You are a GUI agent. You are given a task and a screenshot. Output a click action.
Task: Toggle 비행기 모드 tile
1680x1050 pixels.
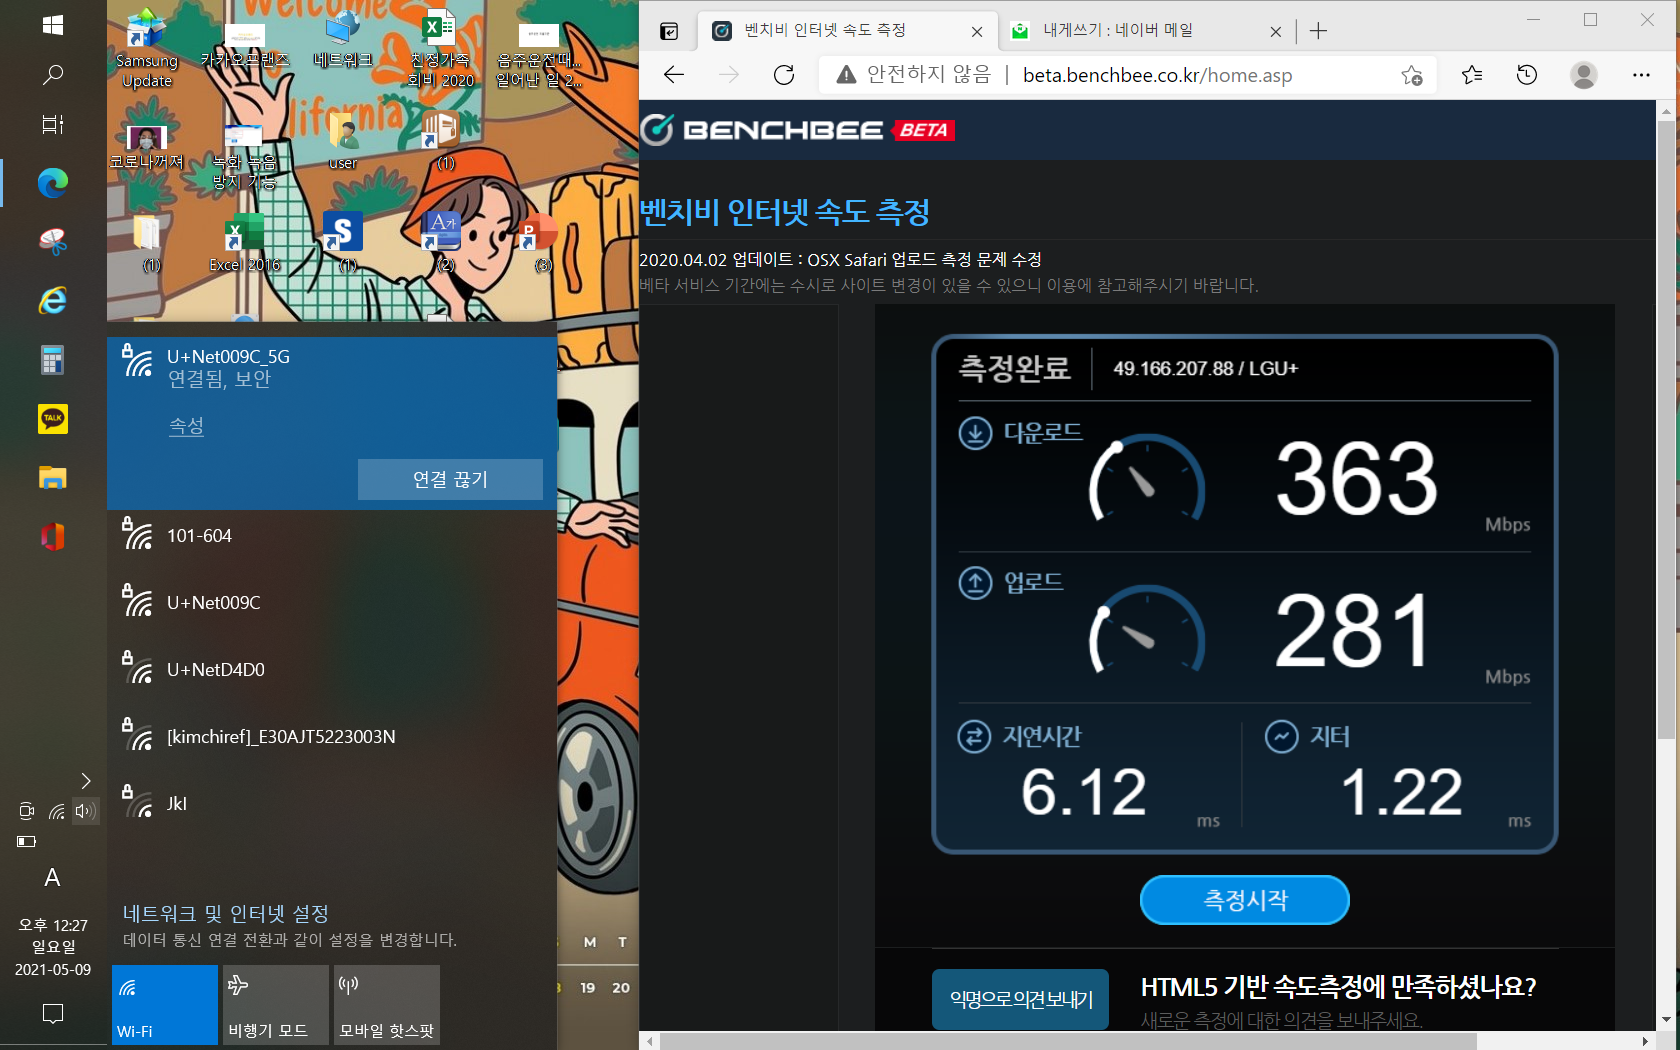(276, 1005)
